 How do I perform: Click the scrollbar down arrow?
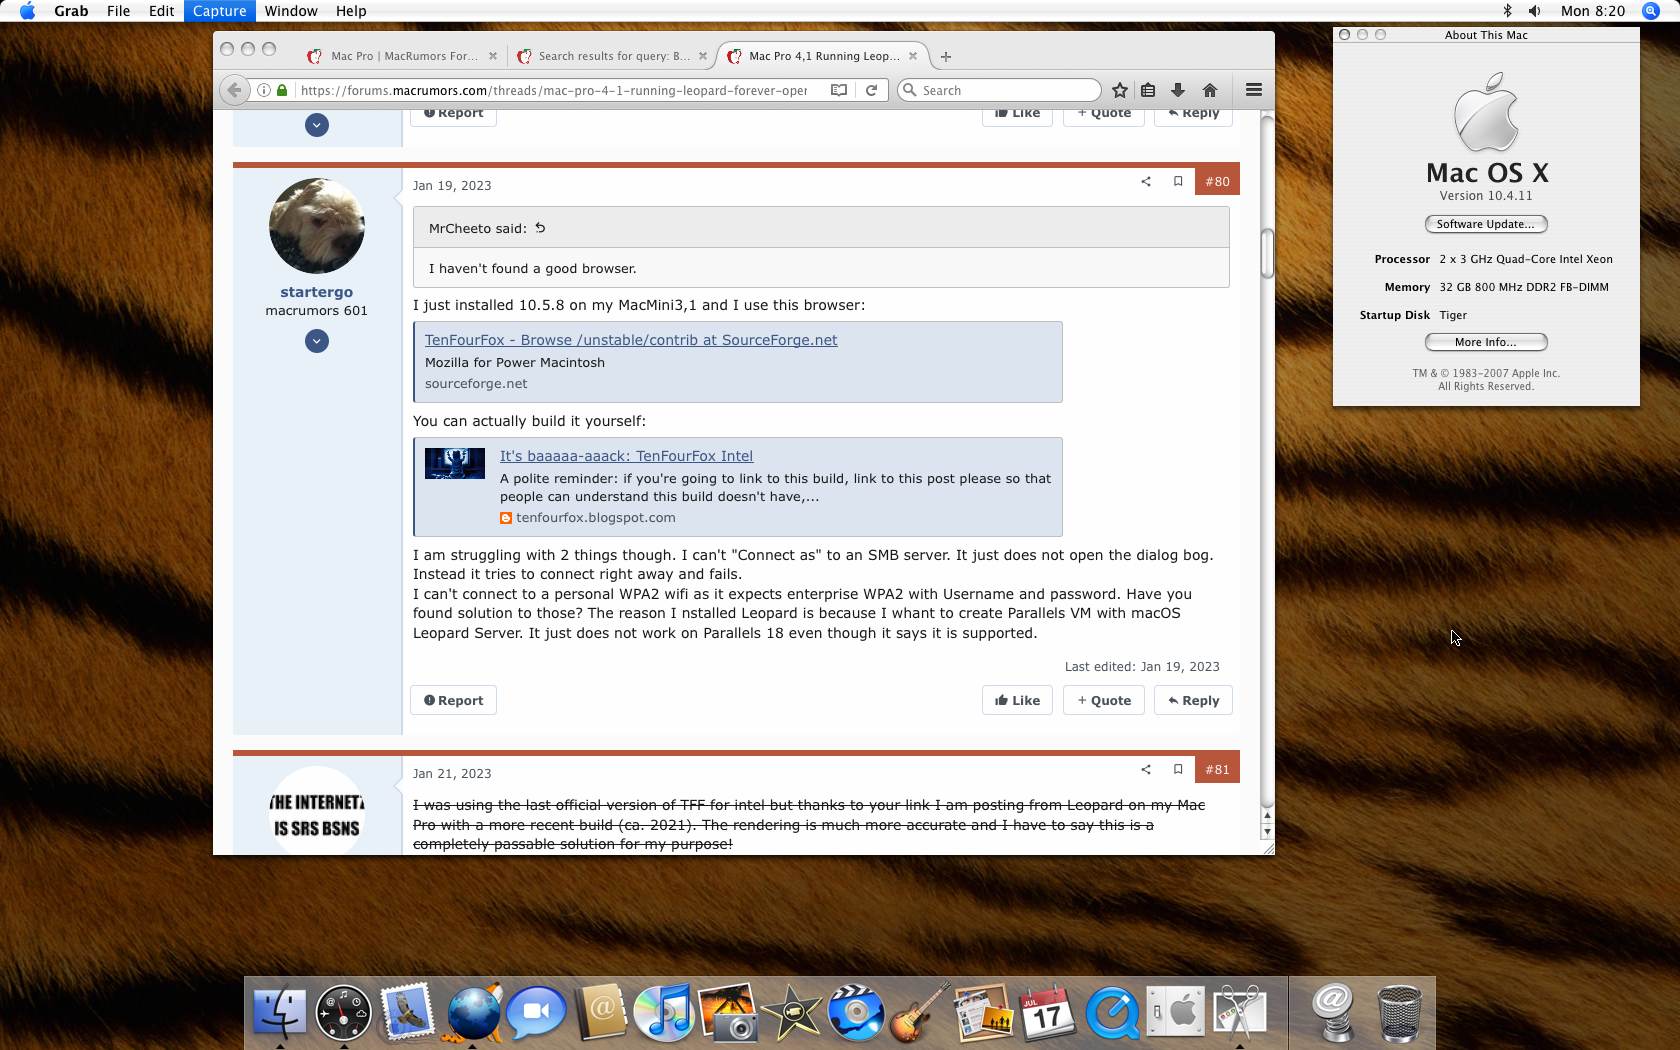click(1267, 831)
